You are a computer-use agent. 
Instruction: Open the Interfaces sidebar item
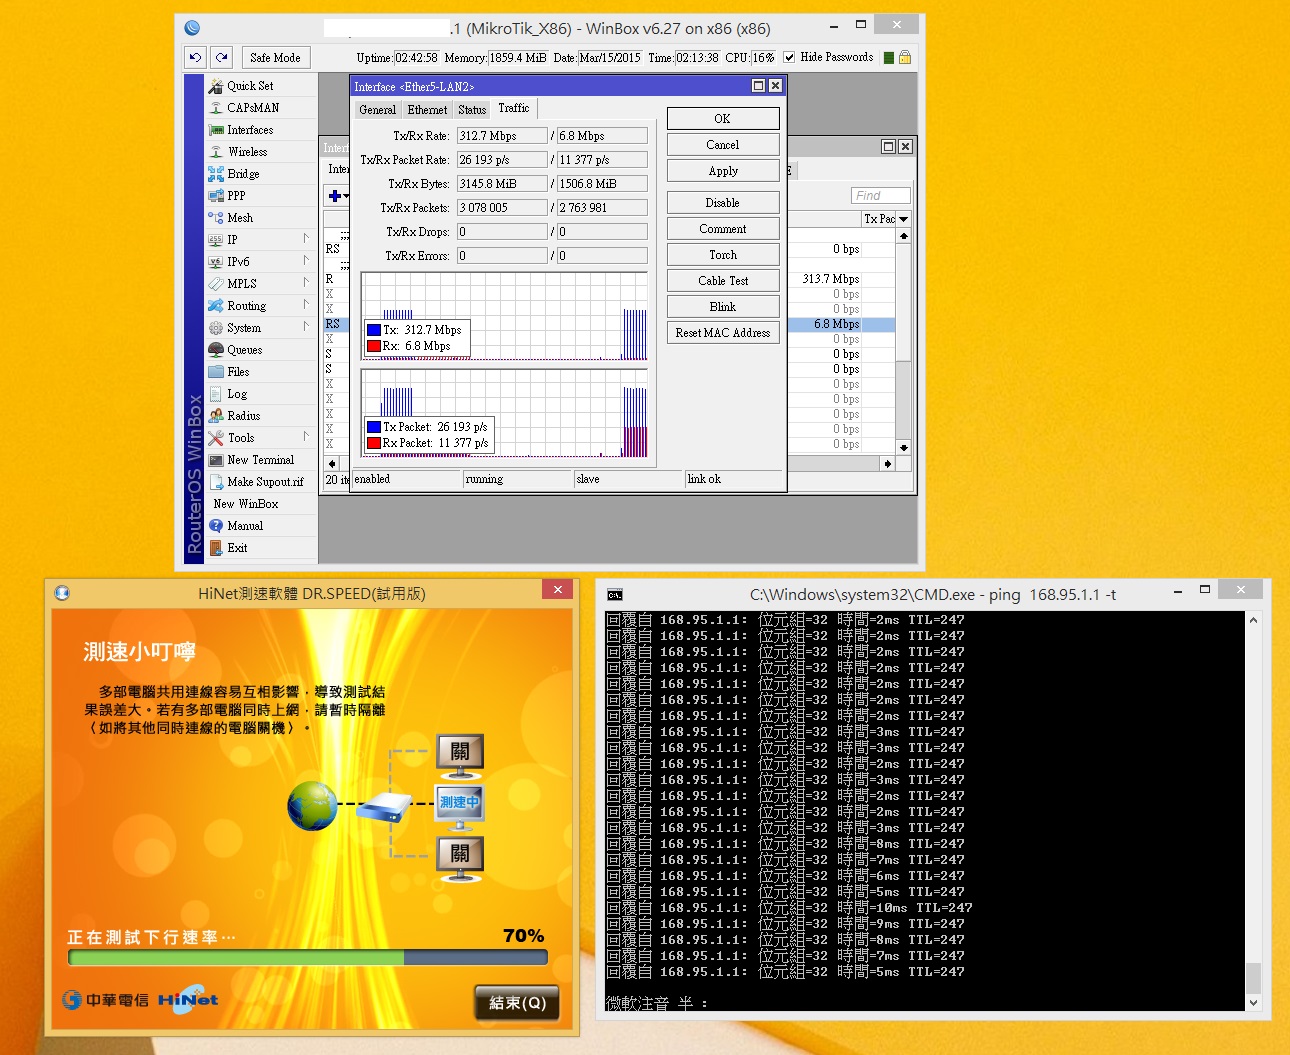[x=261, y=130]
